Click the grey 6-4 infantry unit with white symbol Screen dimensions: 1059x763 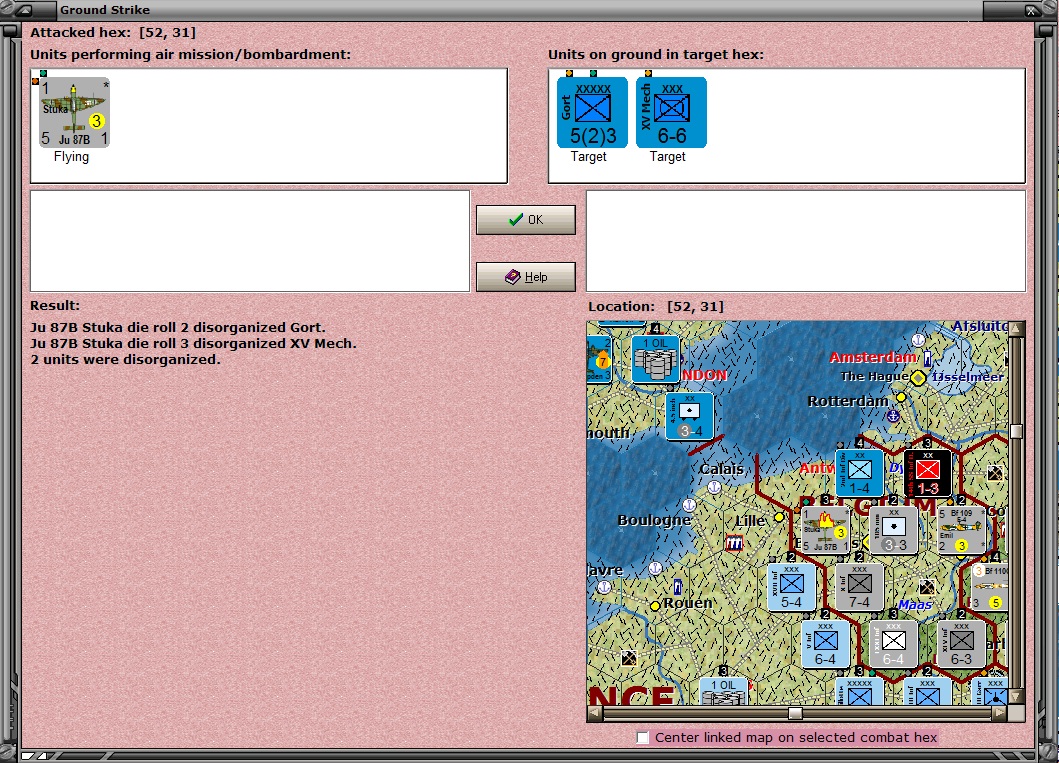tap(894, 644)
